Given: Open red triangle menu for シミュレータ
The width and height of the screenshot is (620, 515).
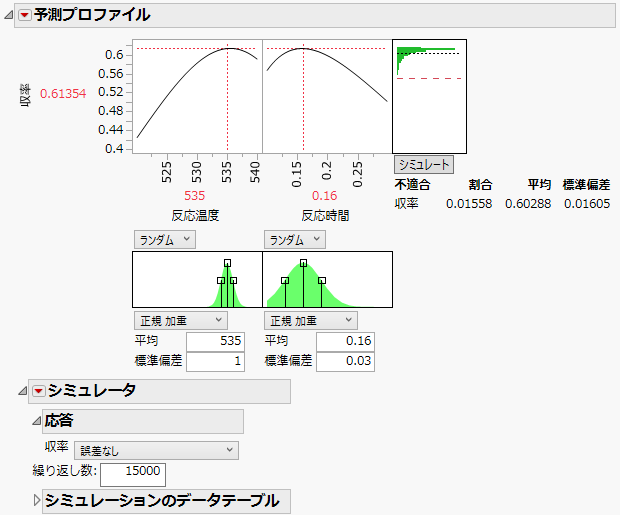Looking at the screenshot, I should point(38,391).
